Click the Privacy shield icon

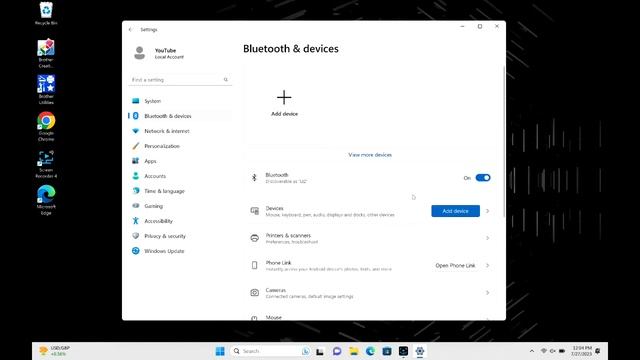(136, 236)
